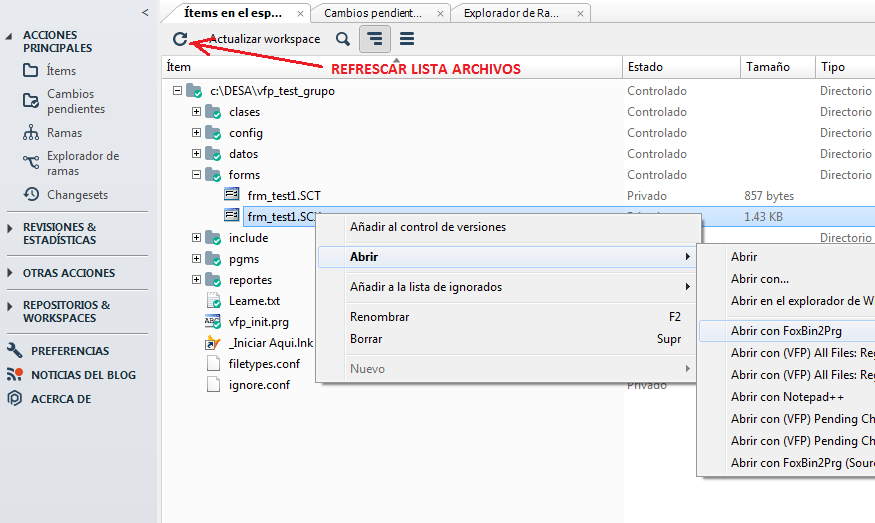Expand Repositorios & workspaces section
The width and height of the screenshot is (875, 523).
(x=9, y=306)
